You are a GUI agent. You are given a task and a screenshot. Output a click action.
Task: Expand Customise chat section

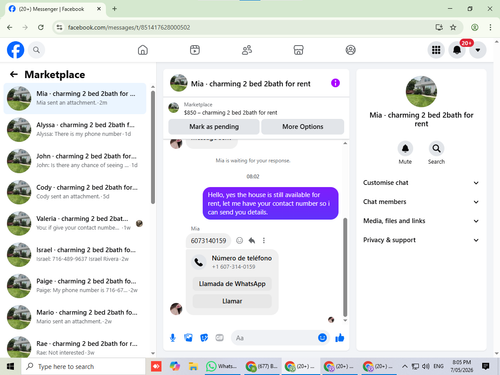click(x=421, y=183)
